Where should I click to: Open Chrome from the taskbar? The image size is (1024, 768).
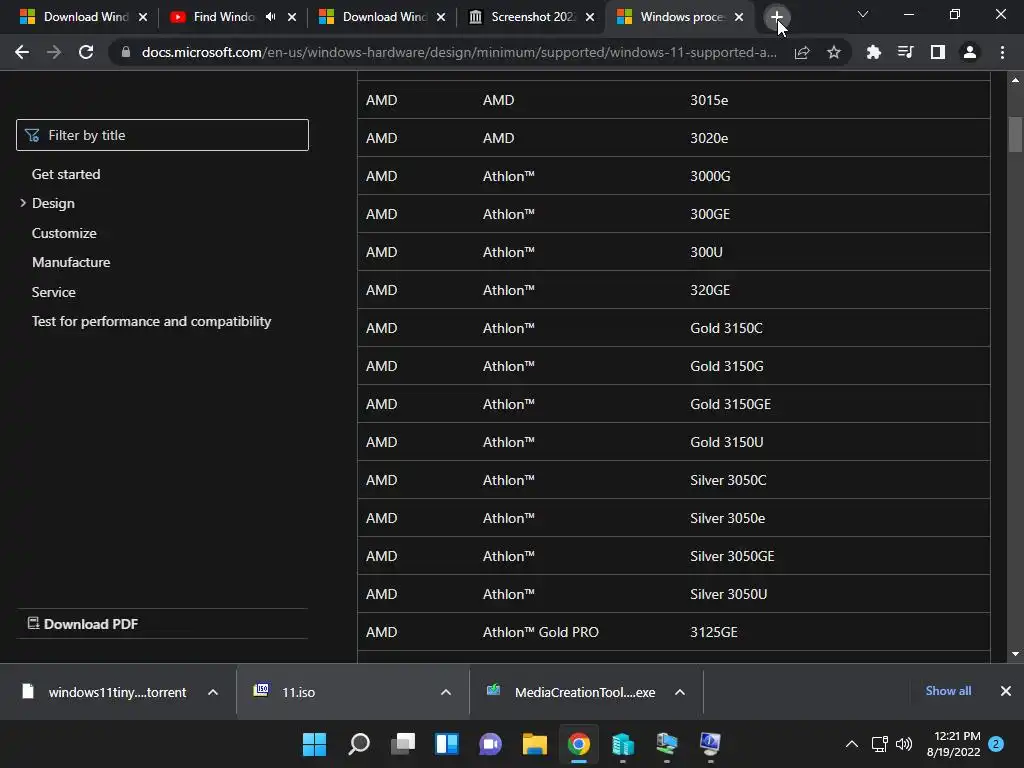pos(579,744)
